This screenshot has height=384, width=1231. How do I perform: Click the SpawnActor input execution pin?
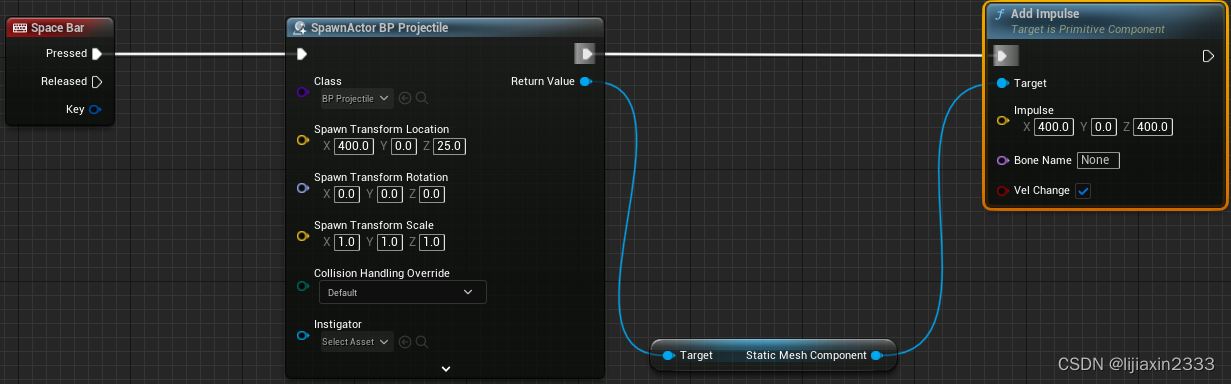(301, 54)
